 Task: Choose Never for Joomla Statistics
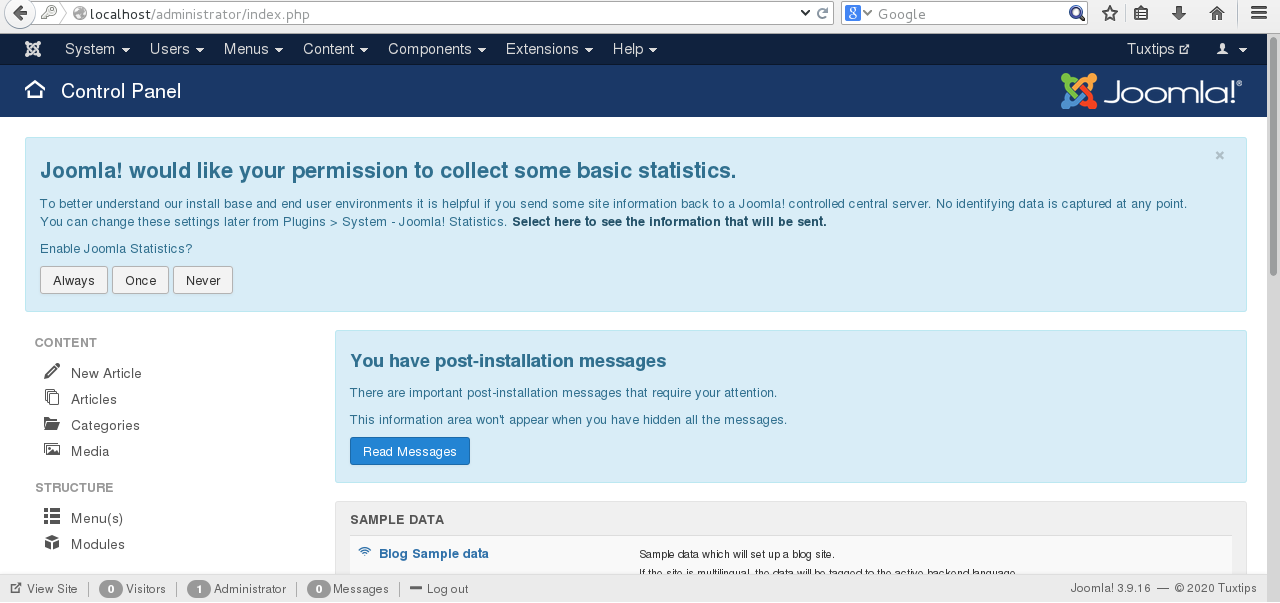click(x=203, y=280)
